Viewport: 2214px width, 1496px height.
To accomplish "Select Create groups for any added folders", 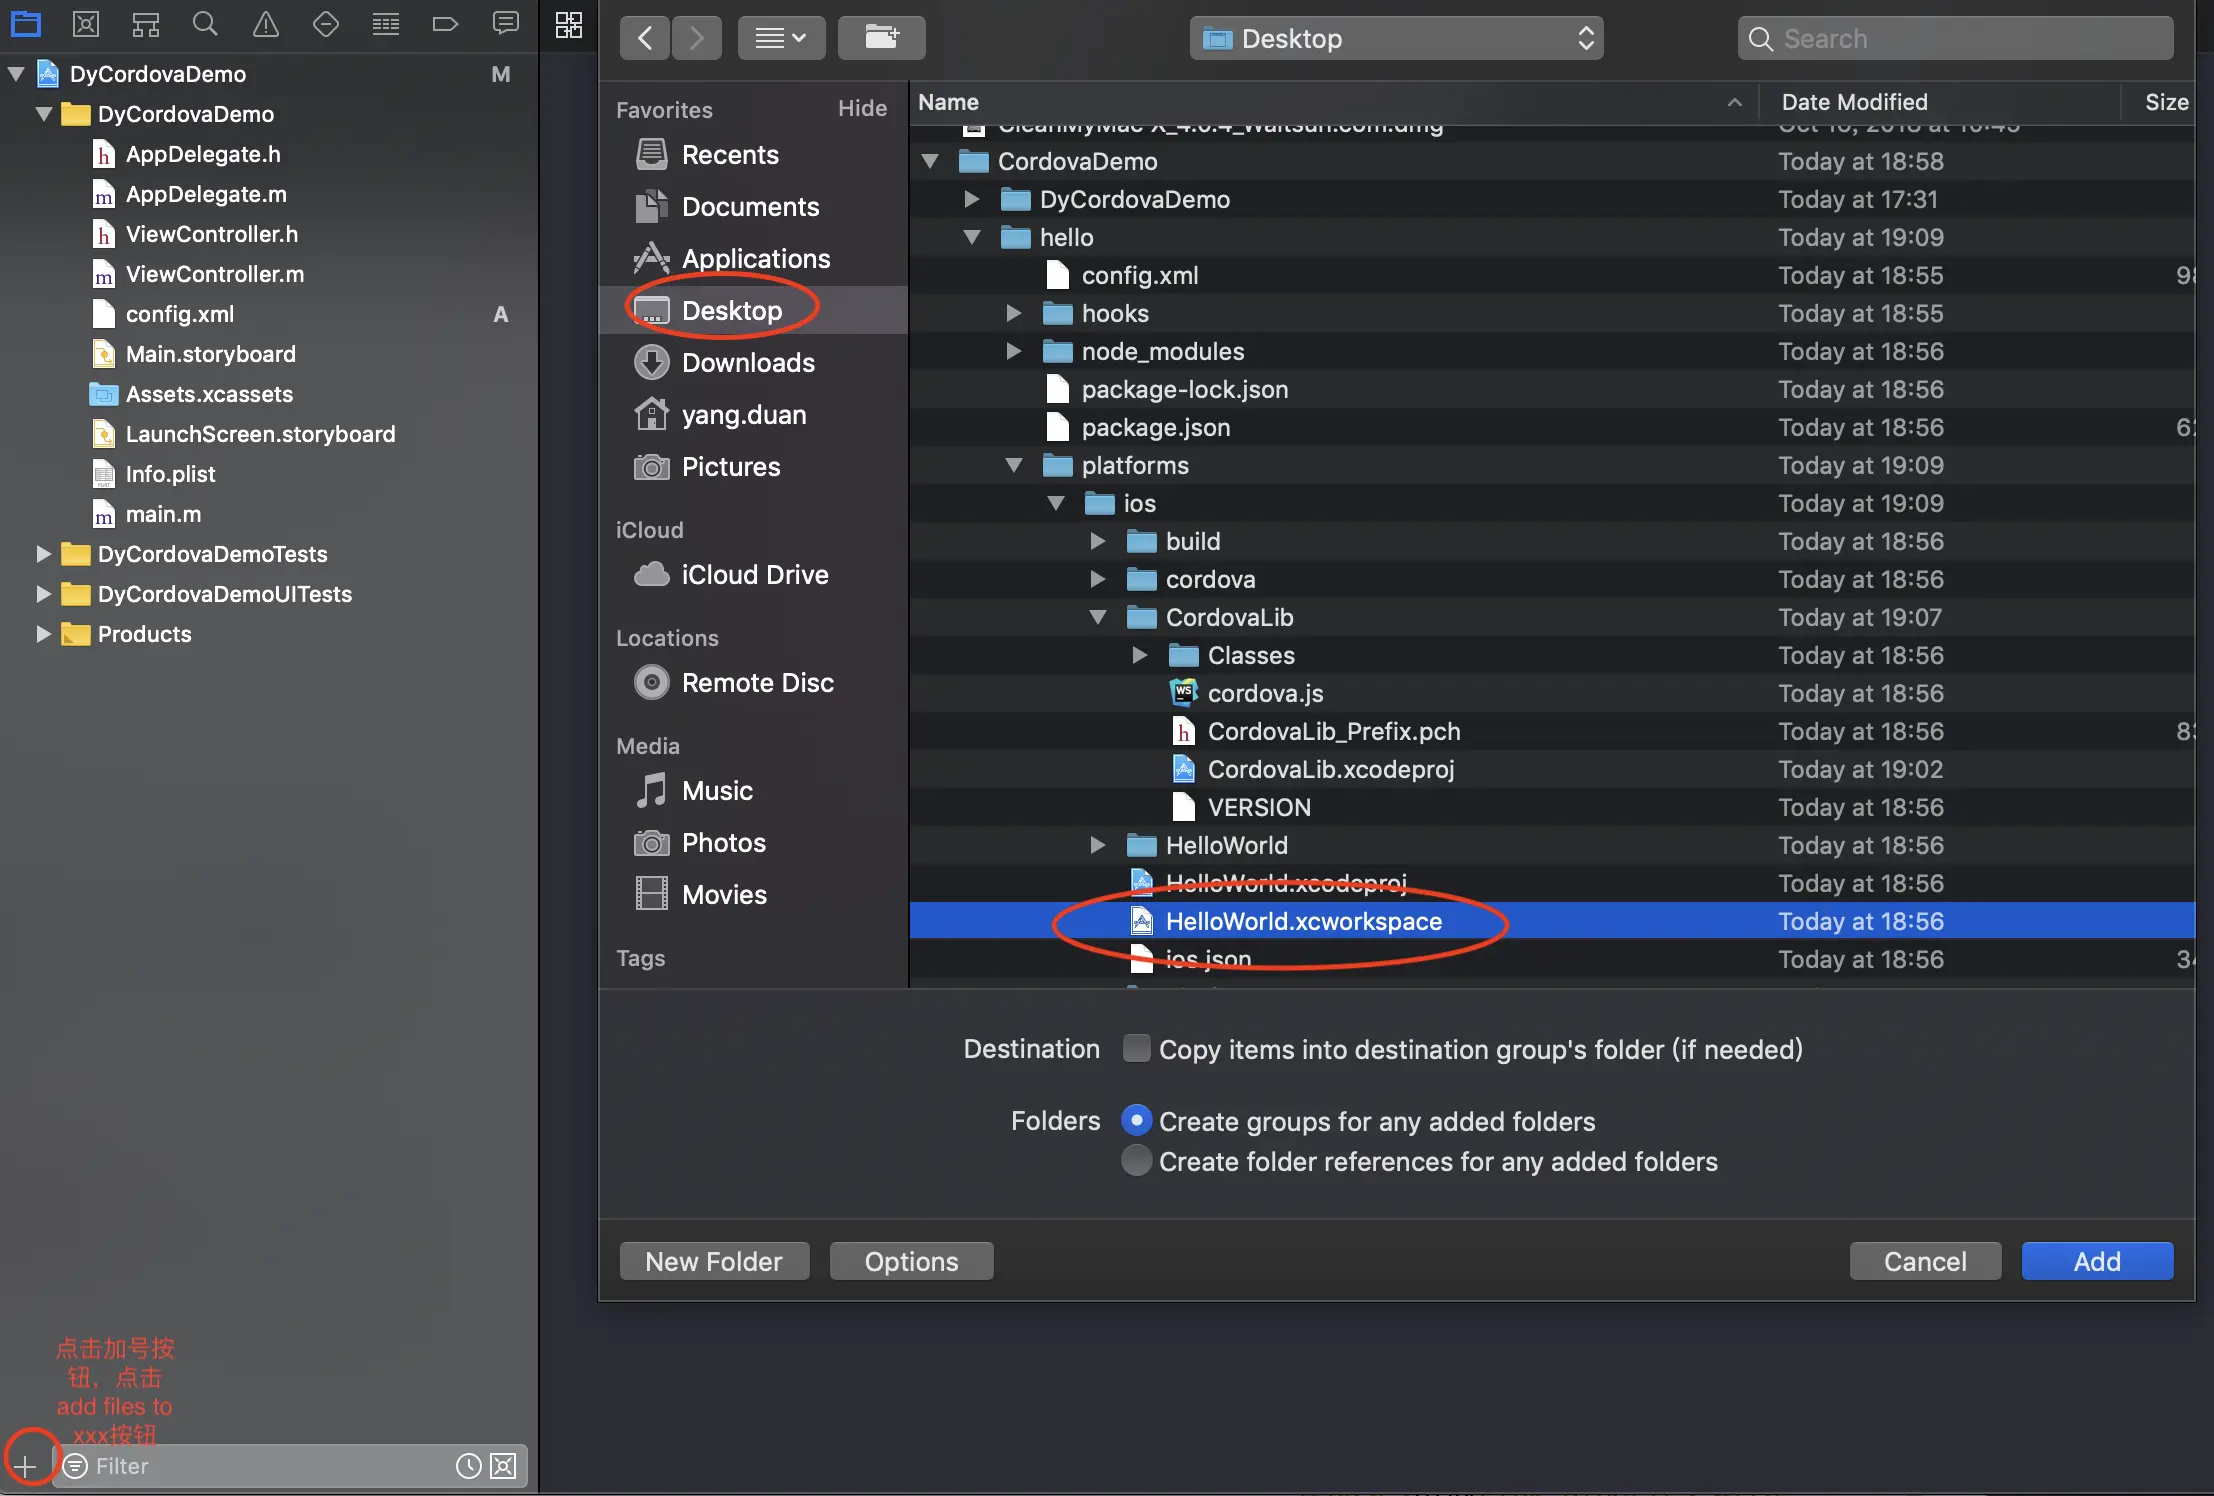I will pos(1136,1120).
